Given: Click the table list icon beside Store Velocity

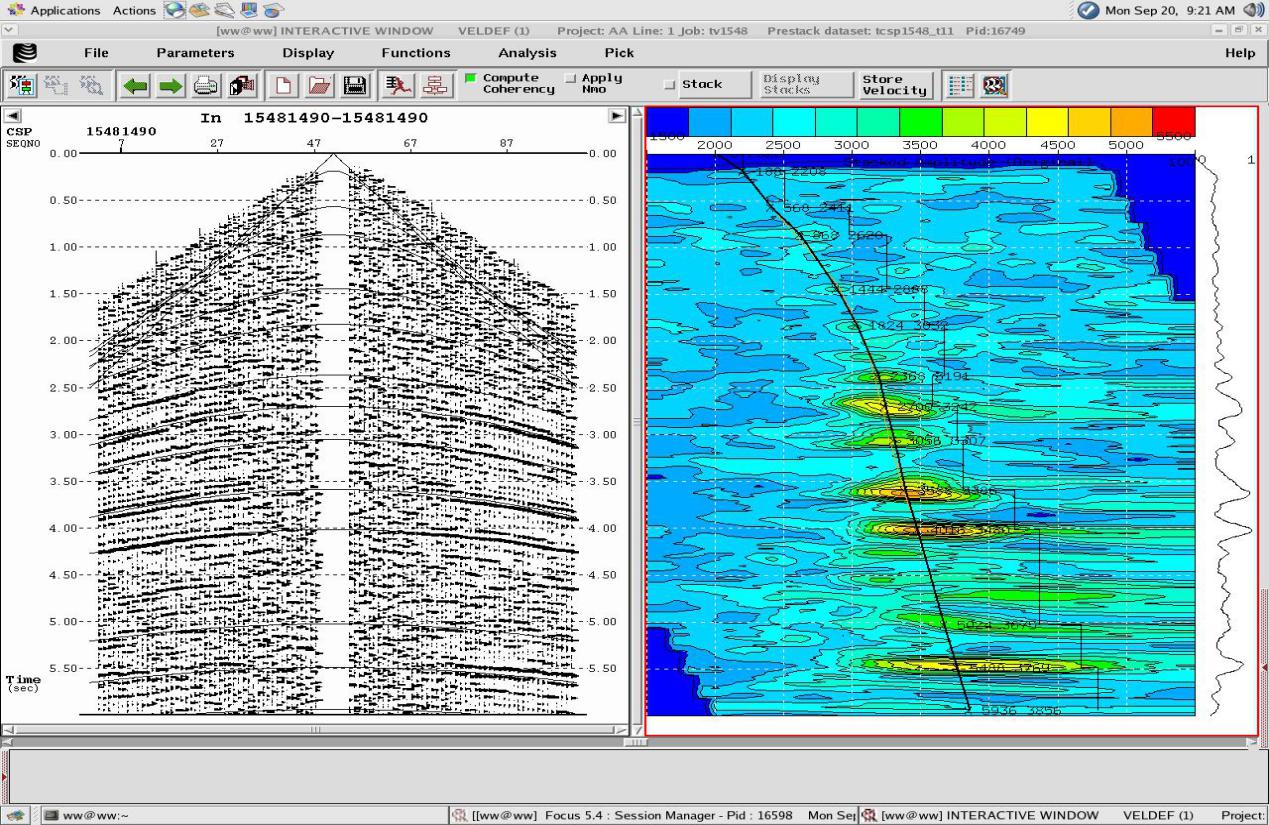Looking at the screenshot, I should tap(960, 85).
